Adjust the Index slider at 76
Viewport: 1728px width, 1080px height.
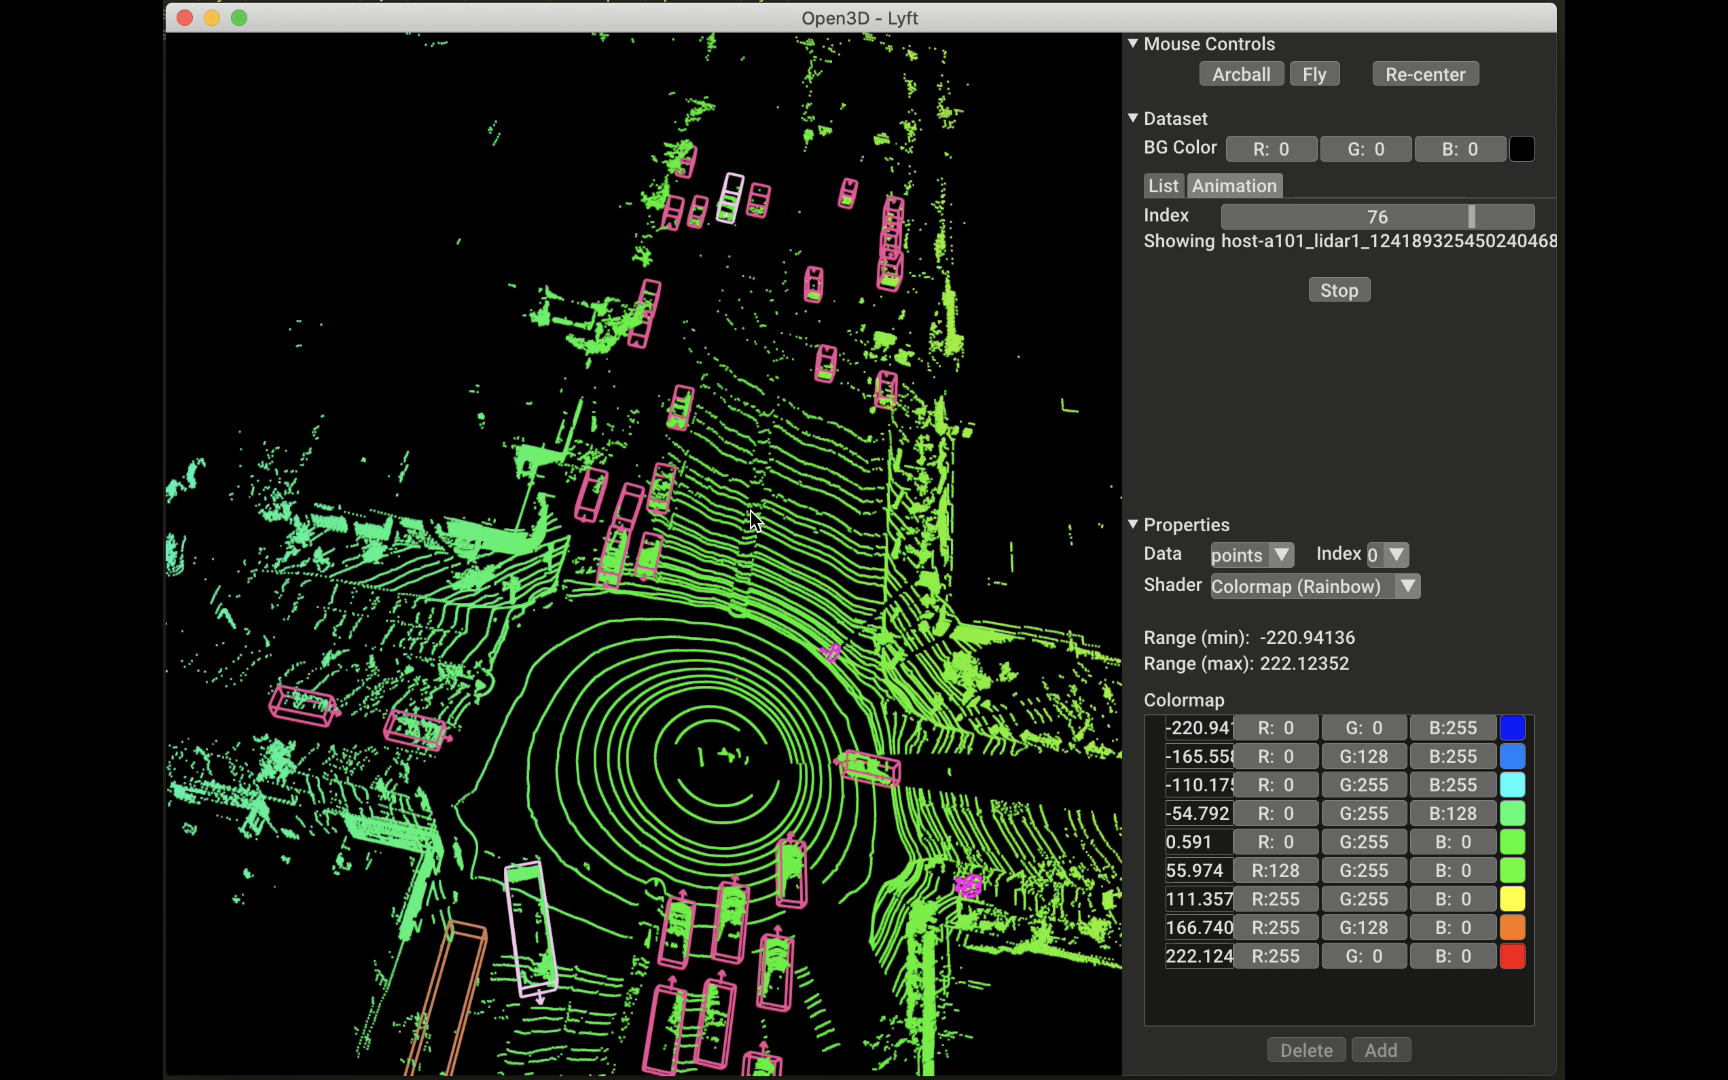coord(1377,217)
